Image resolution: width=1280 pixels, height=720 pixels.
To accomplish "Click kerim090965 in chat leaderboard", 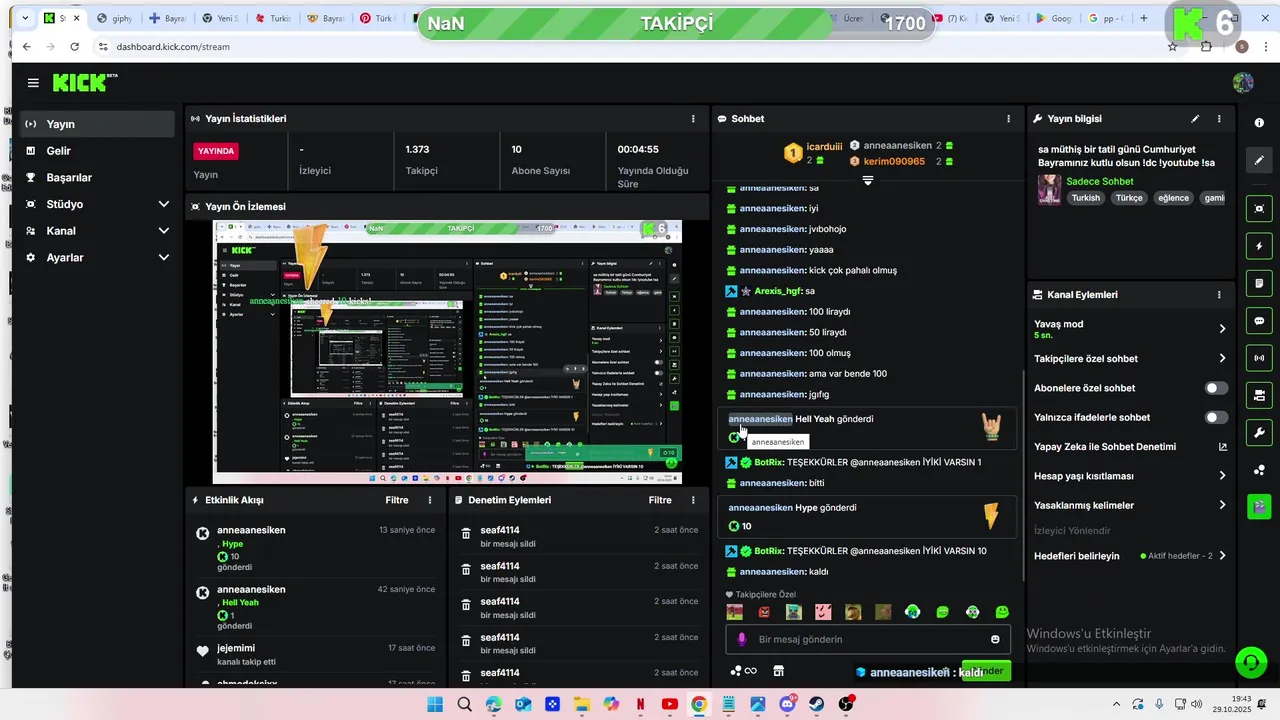I will click(894, 161).
